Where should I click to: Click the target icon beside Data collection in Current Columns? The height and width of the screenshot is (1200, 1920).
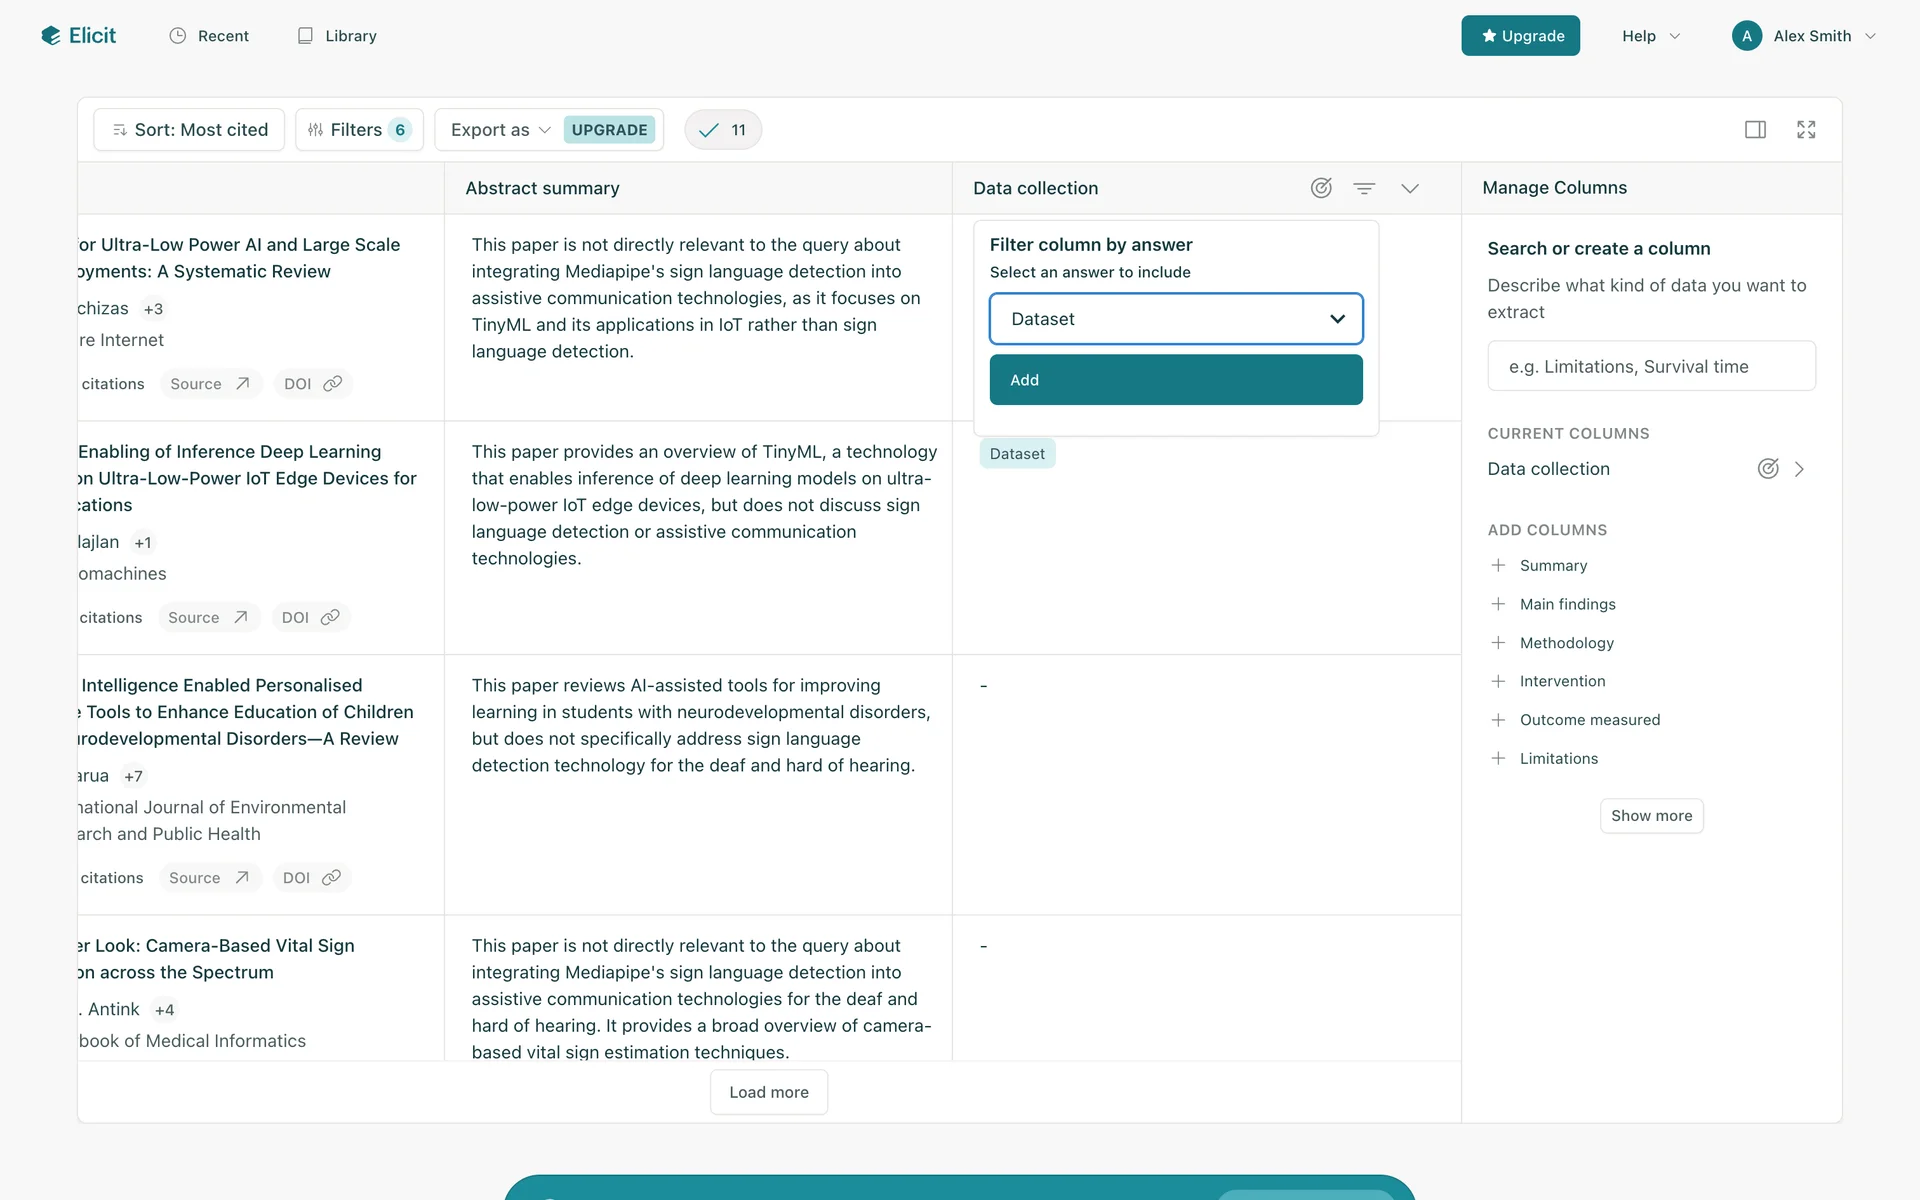1768,469
